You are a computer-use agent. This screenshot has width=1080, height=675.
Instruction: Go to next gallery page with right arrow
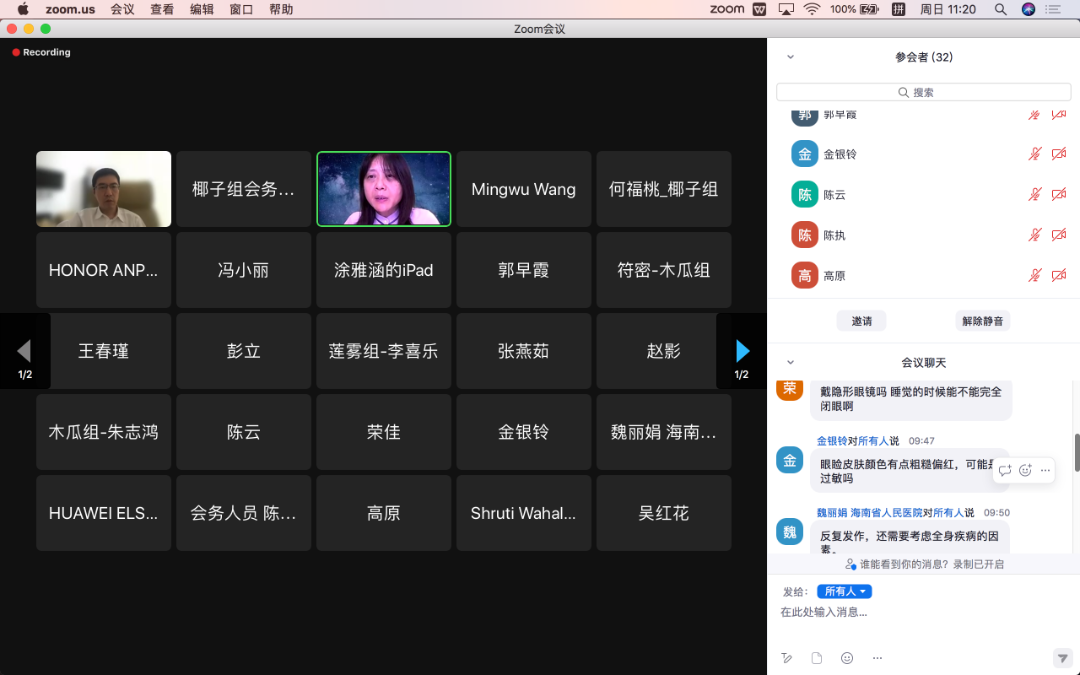pyautogui.click(x=742, y=351)
